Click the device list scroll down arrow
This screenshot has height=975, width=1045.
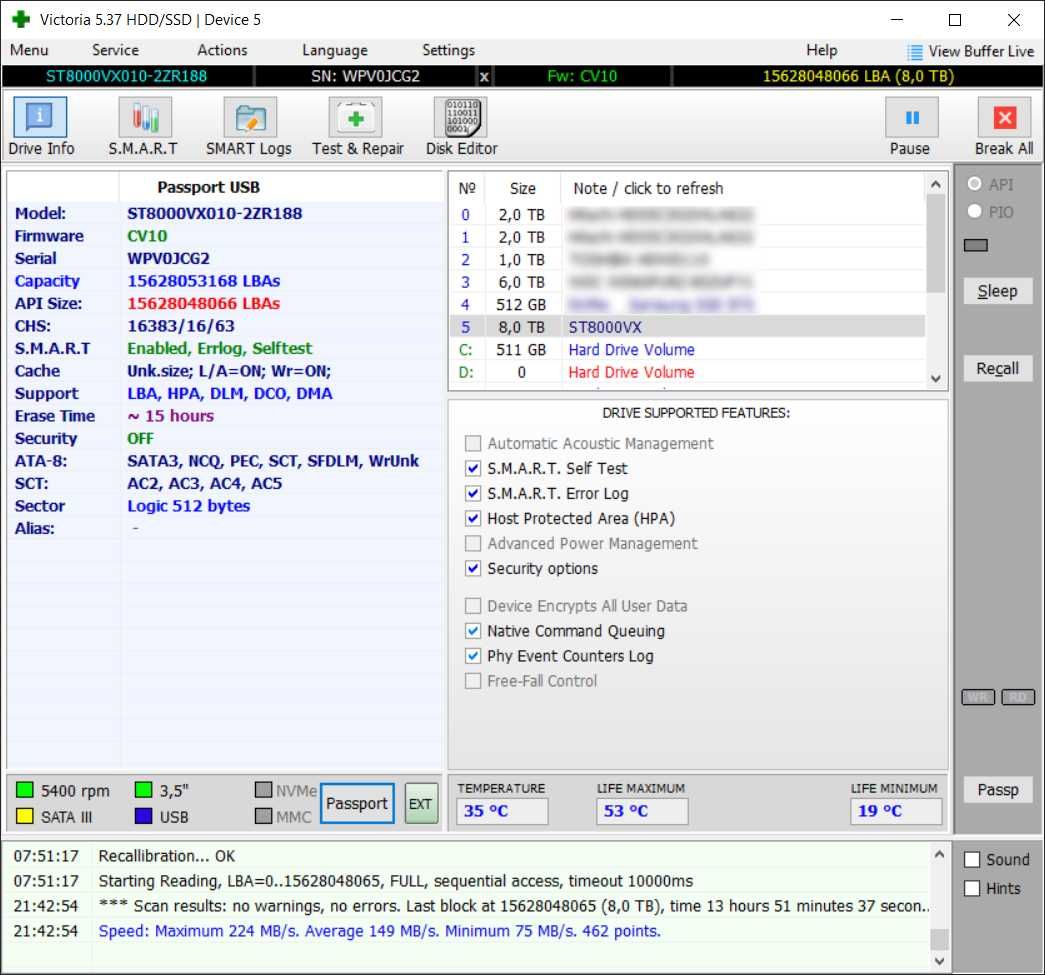point(936,379)
